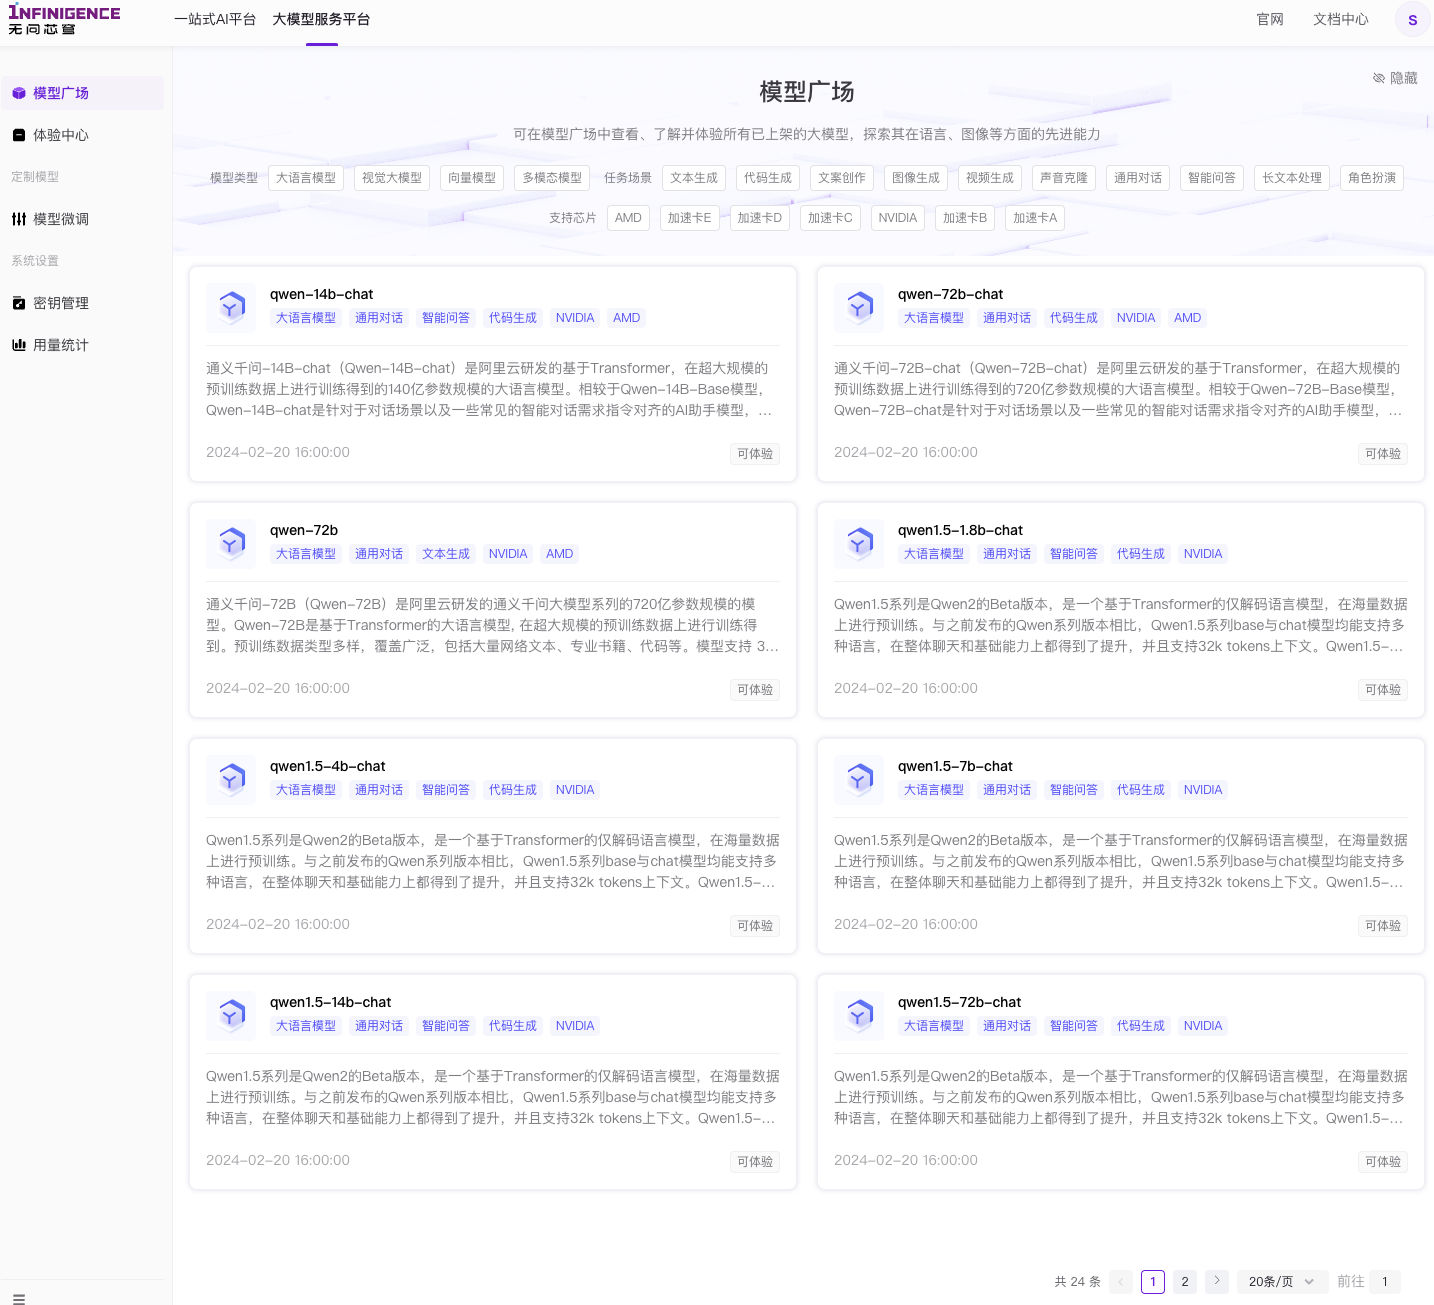Go to next page arrow
Screen dimensions: 1434x1305
pos(1217,1281)
